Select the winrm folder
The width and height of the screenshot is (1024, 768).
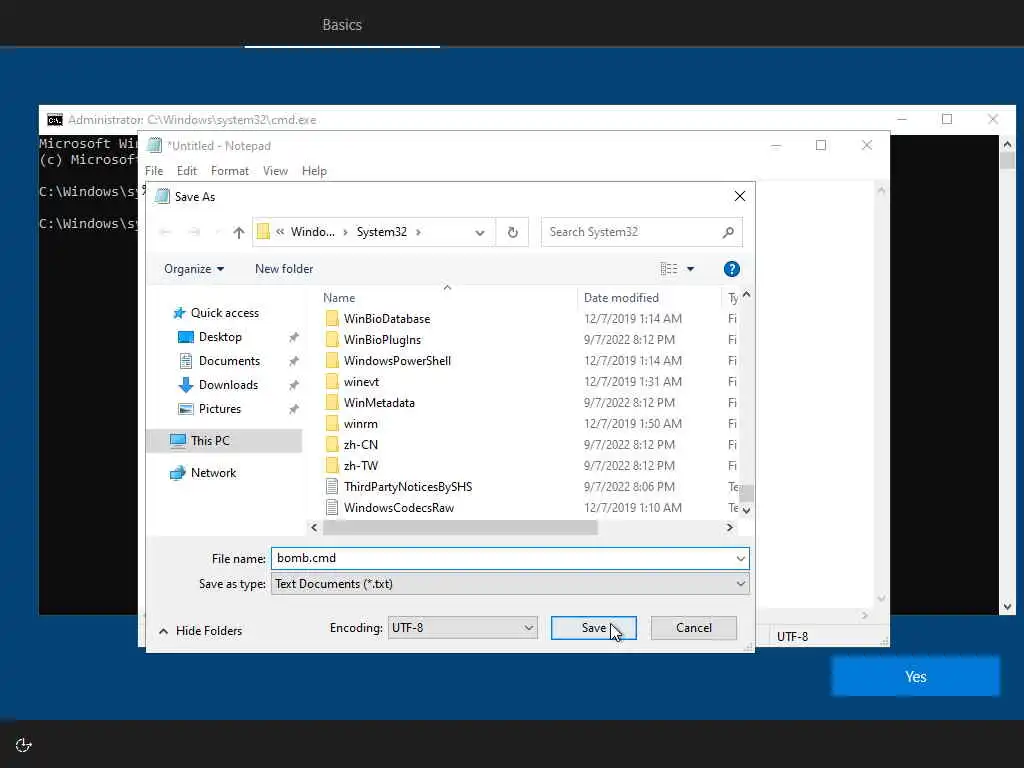[360, 423]
